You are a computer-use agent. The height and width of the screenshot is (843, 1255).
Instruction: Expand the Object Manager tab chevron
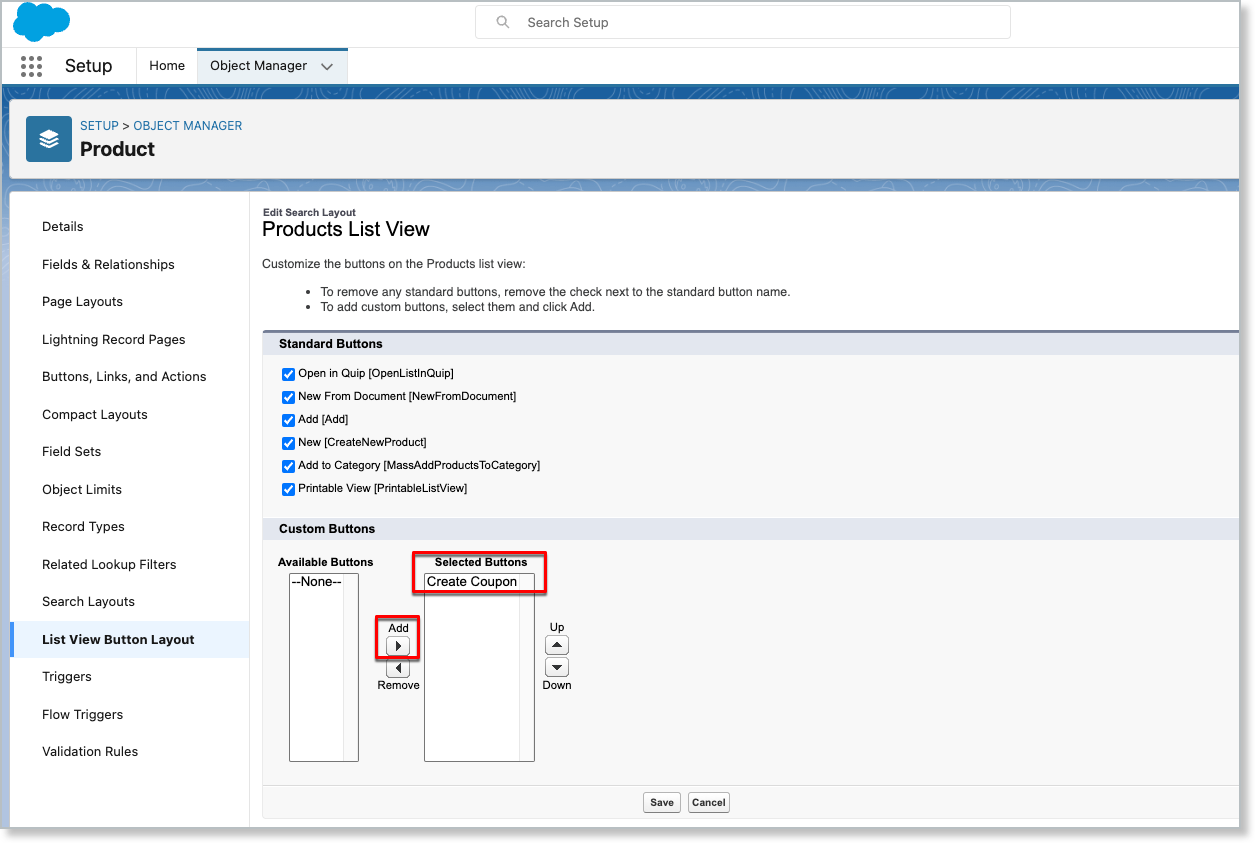pyautogui.click(x=327, y=66)
